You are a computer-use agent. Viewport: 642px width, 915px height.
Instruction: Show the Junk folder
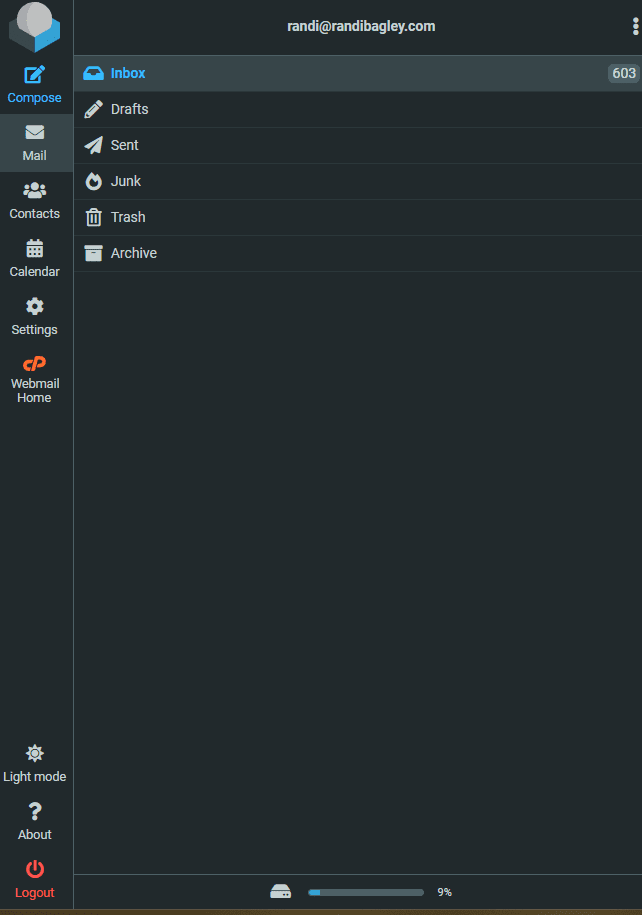126,181
